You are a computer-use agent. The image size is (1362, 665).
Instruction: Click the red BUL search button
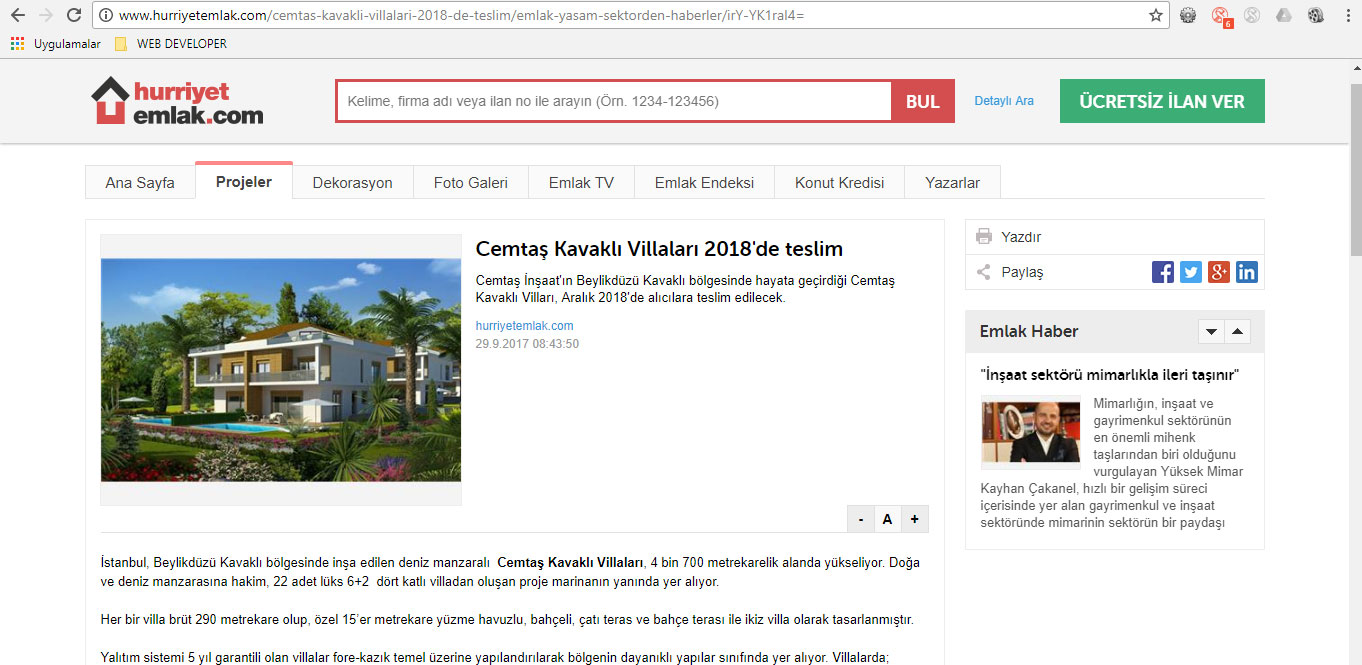pos(923,101)
